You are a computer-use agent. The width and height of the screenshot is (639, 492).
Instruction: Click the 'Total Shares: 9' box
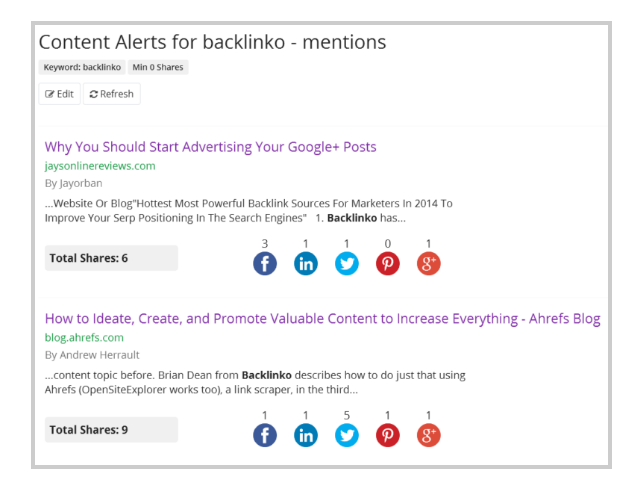(111, 430)
